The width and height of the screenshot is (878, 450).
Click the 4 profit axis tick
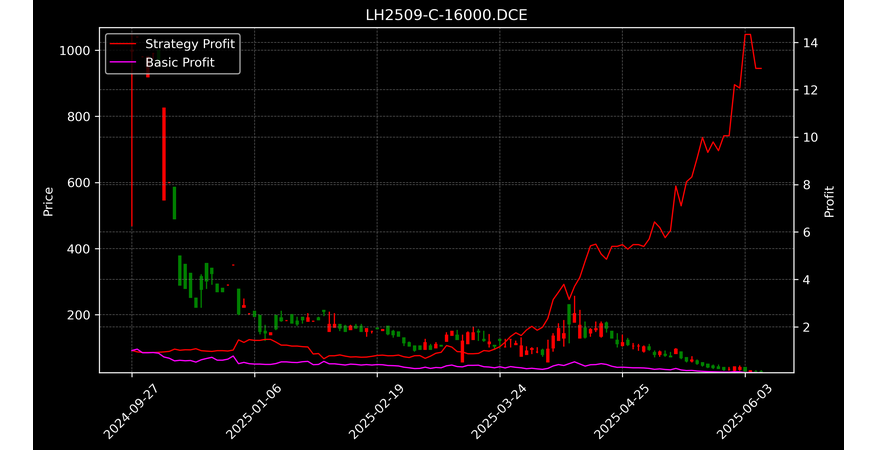[x=806, y=279]
